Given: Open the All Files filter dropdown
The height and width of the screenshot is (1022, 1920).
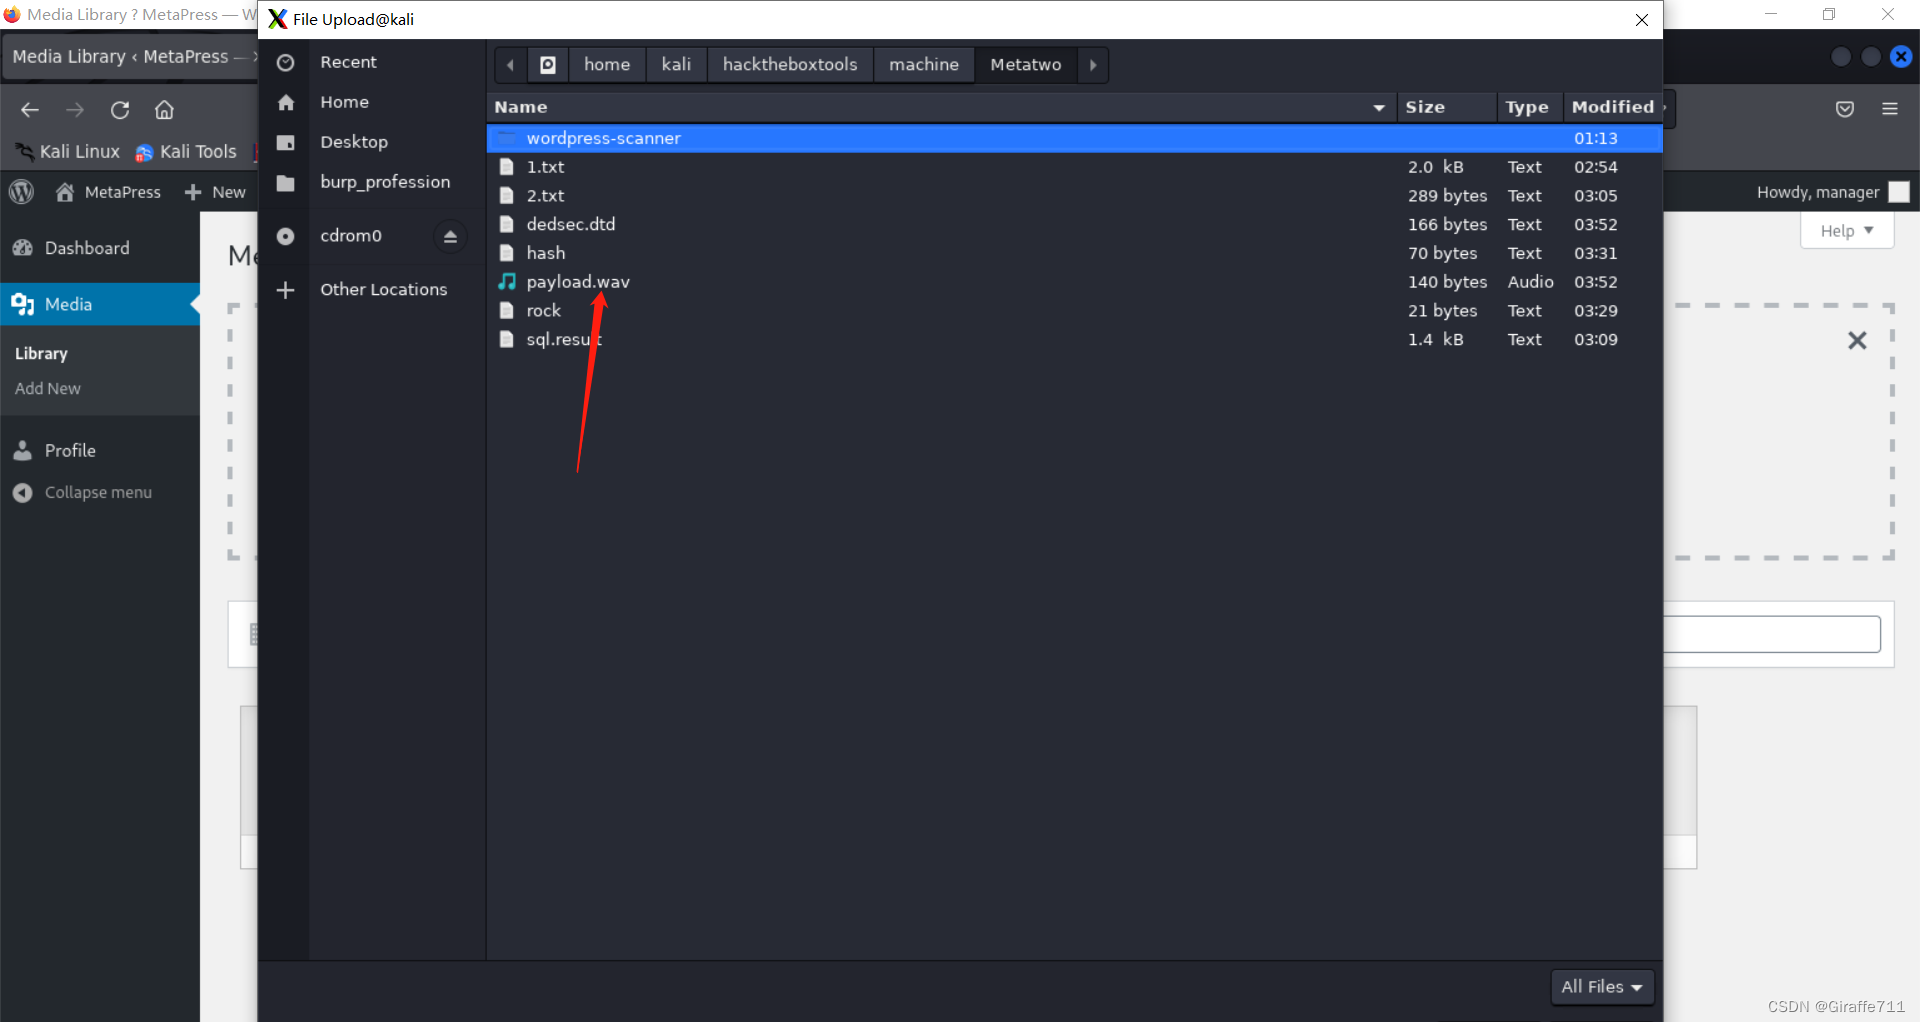Looking at the screenshot, I should click(x=1601, y=987).
